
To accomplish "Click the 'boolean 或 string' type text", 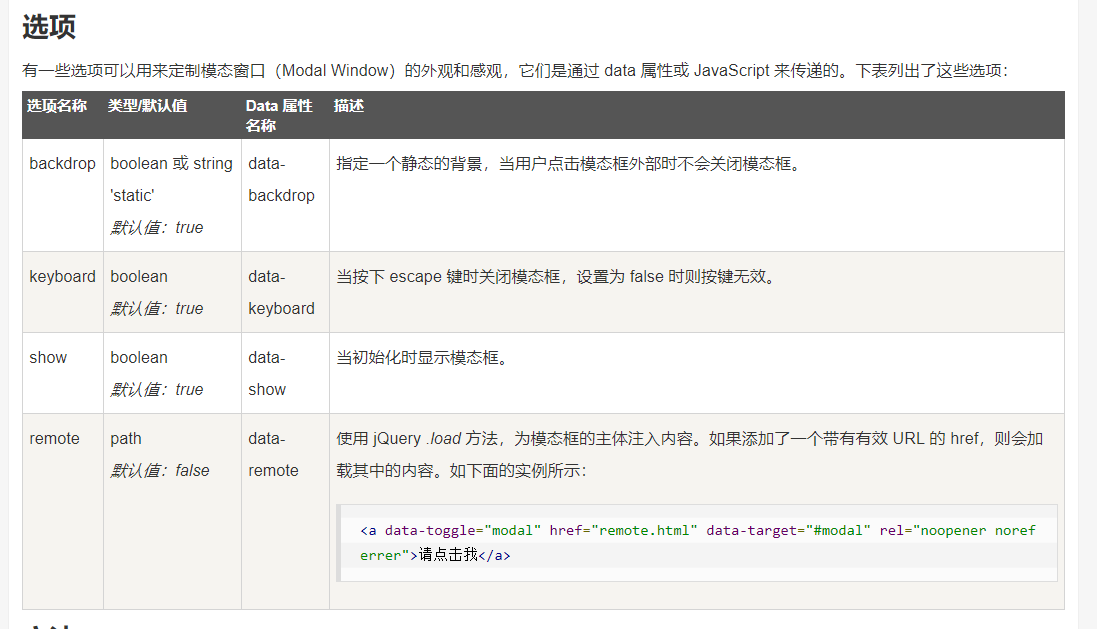I will pos(171,163).
